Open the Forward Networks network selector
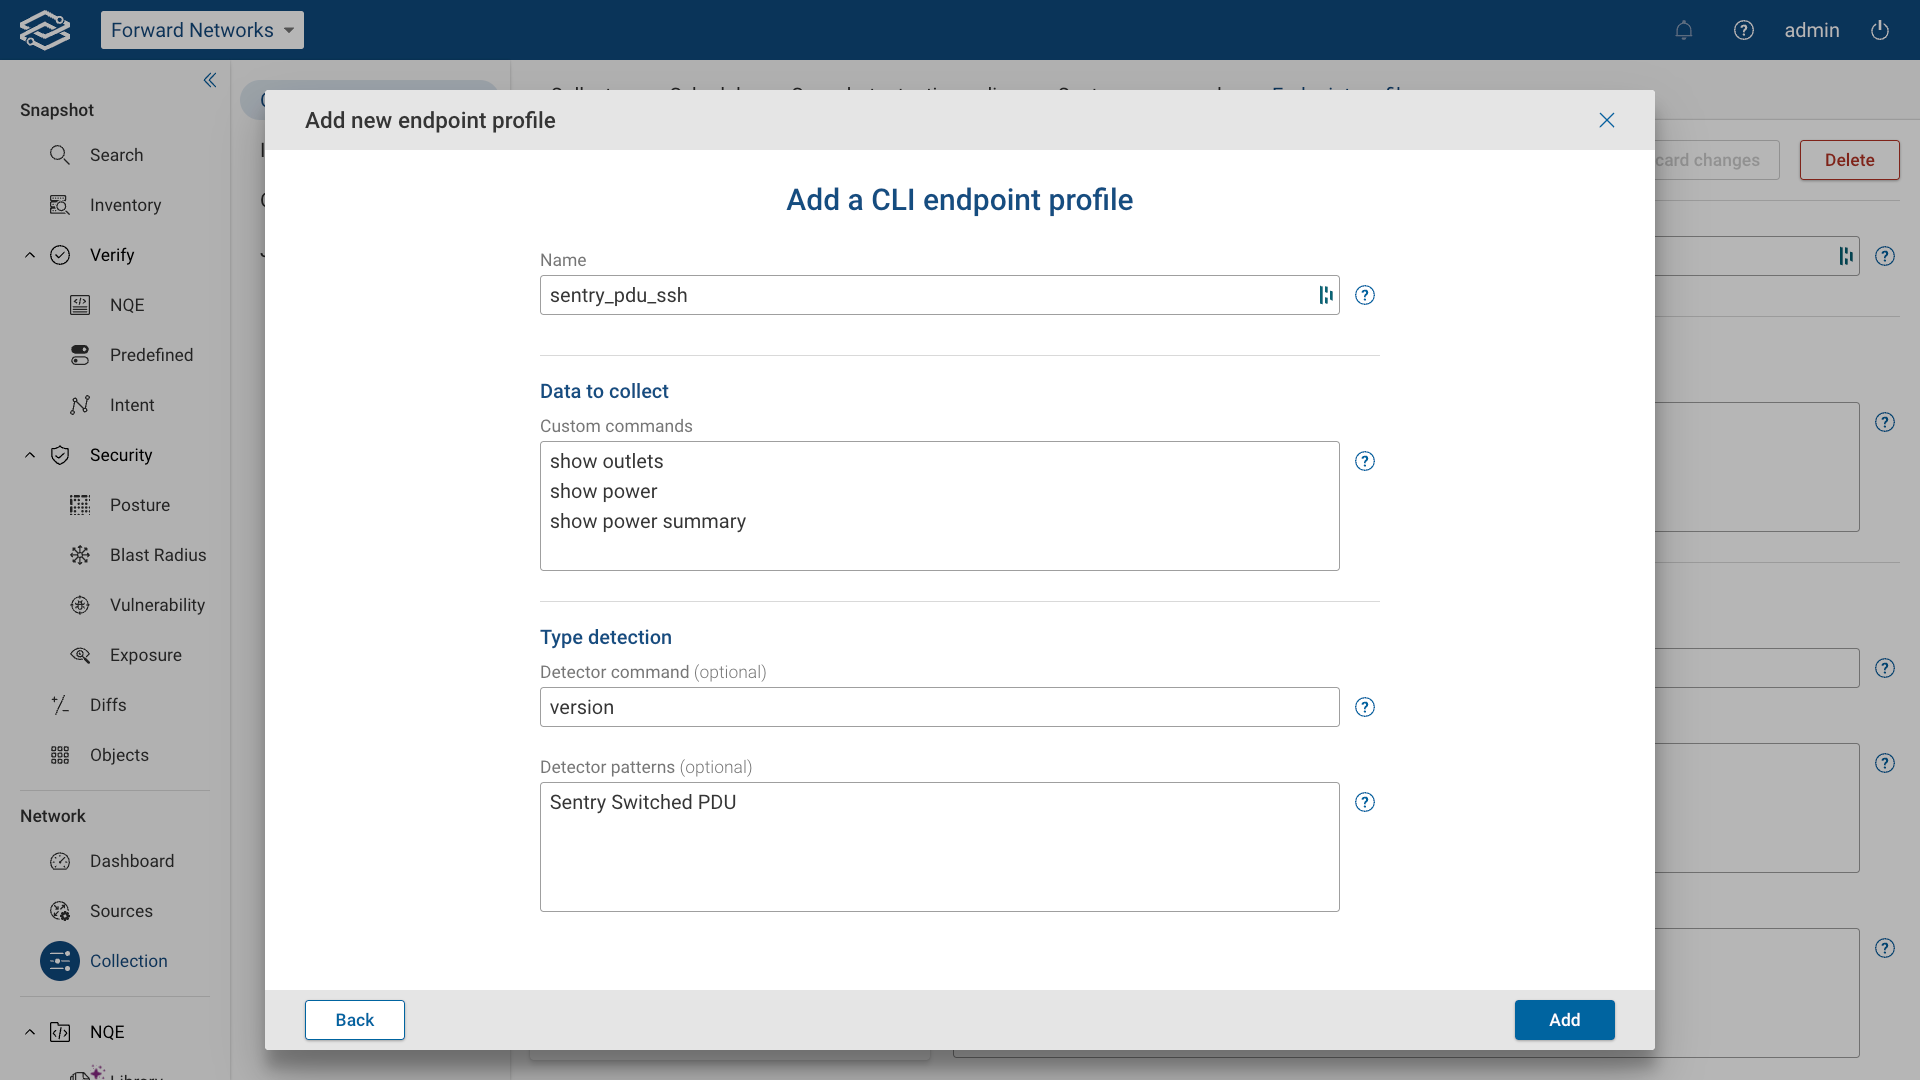Image resolution: width=1920 pixels, height=1080 pixels. [x=201, y=30]
